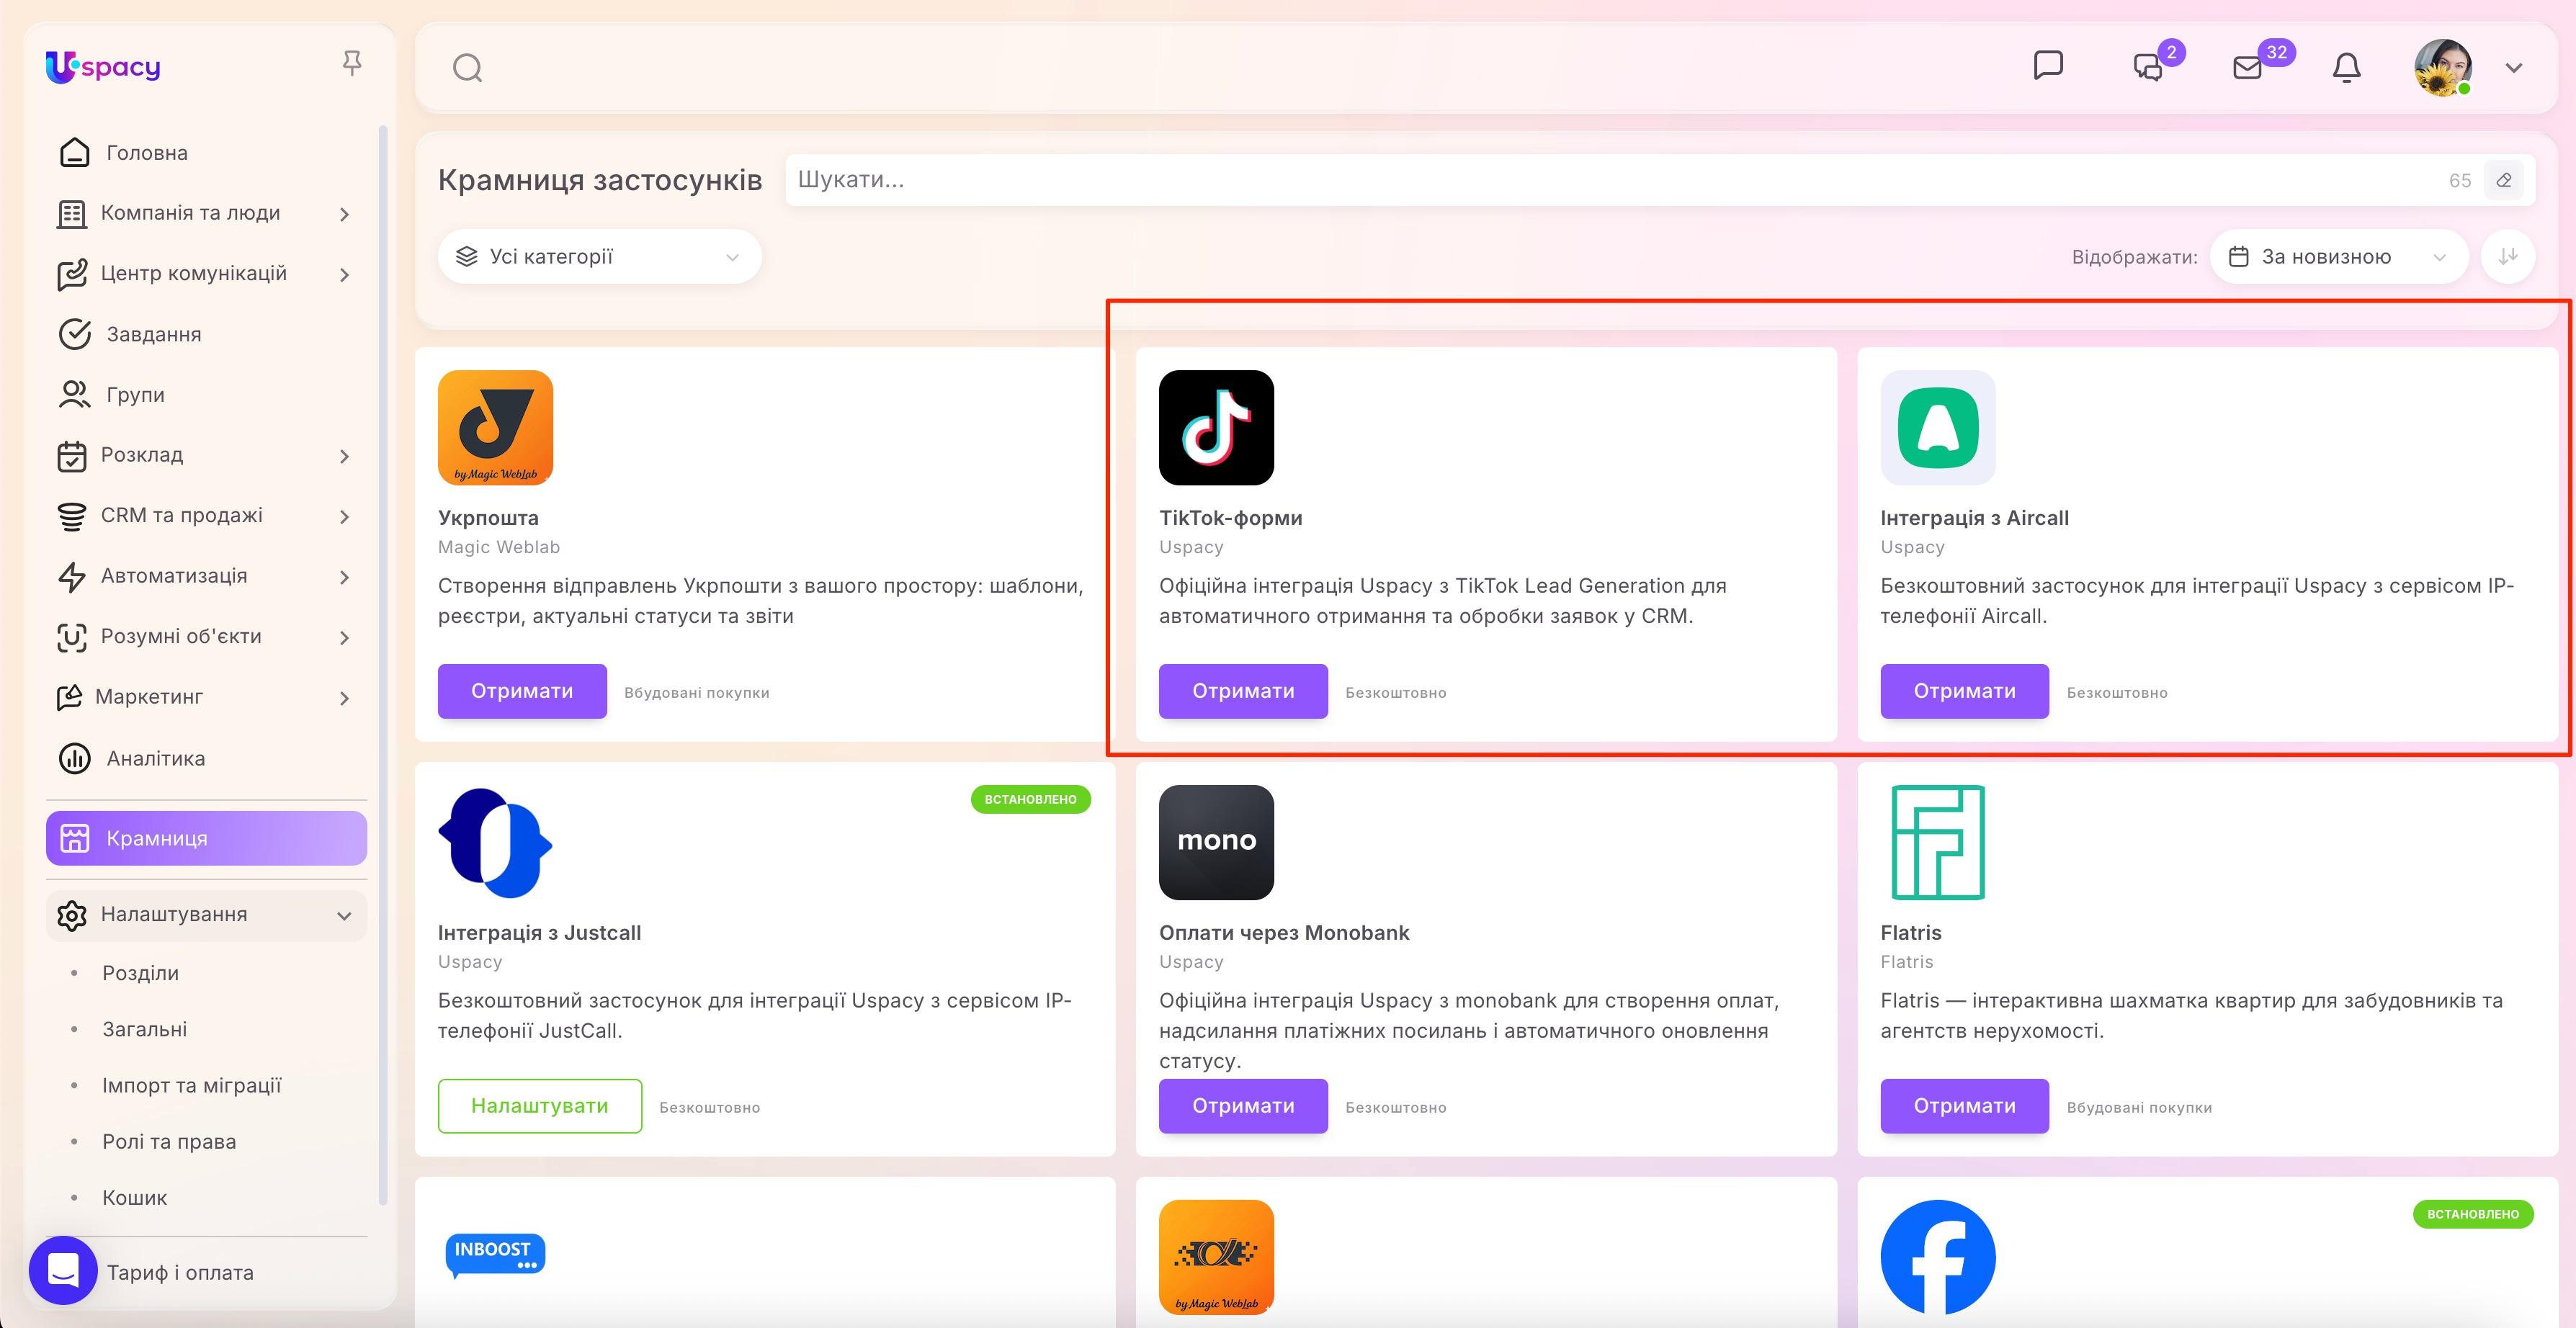Expand Центр комунікацій submenu
Image resolution: width=2576 pixels, height=1328 pixels.
pos(344,274)
